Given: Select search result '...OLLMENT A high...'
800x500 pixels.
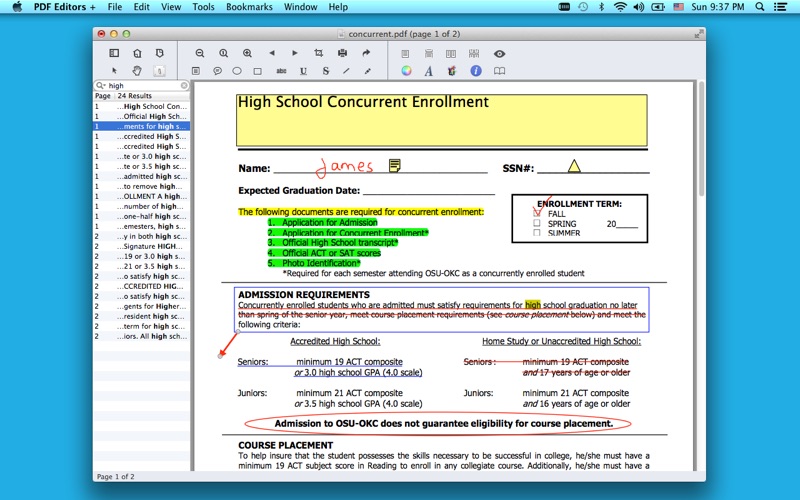Looking at the screenshot, I should click(x=141, y=196).
